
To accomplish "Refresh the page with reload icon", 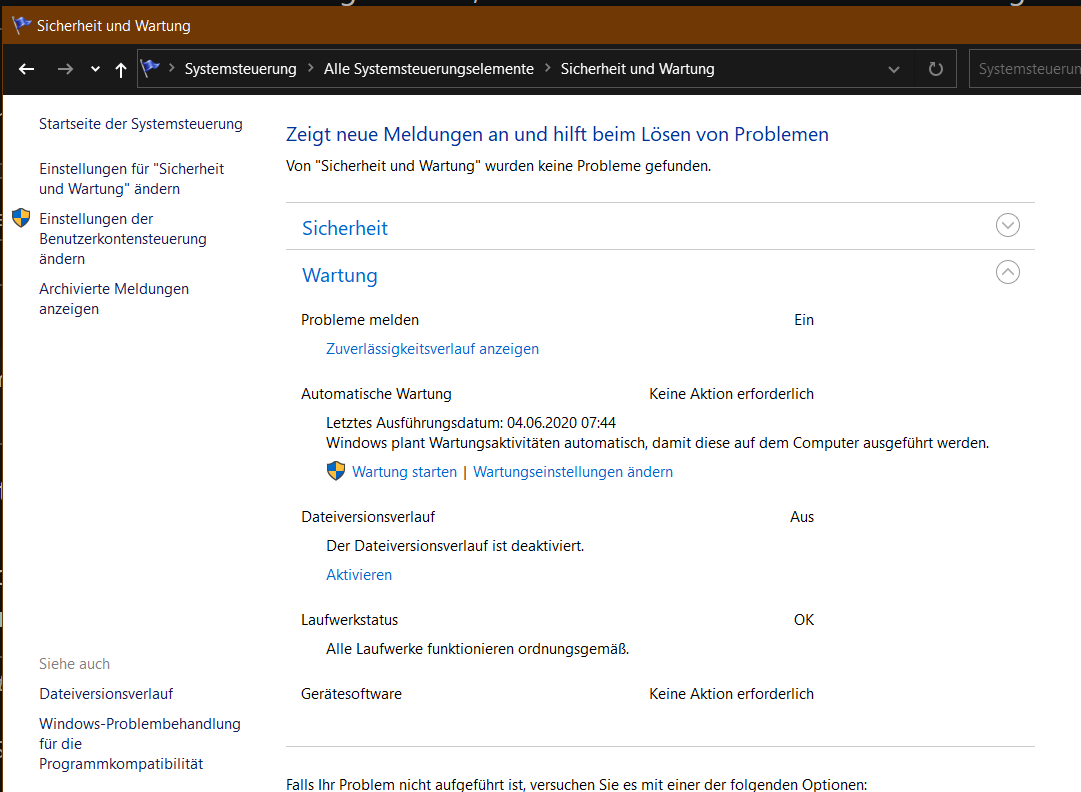I will (936, 69).
